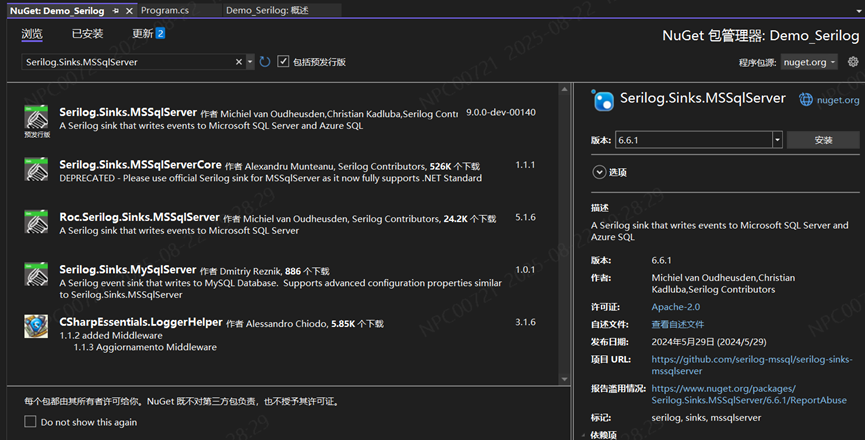
Task: Open the Apache-2.0 license link
Action: (675, 307)
